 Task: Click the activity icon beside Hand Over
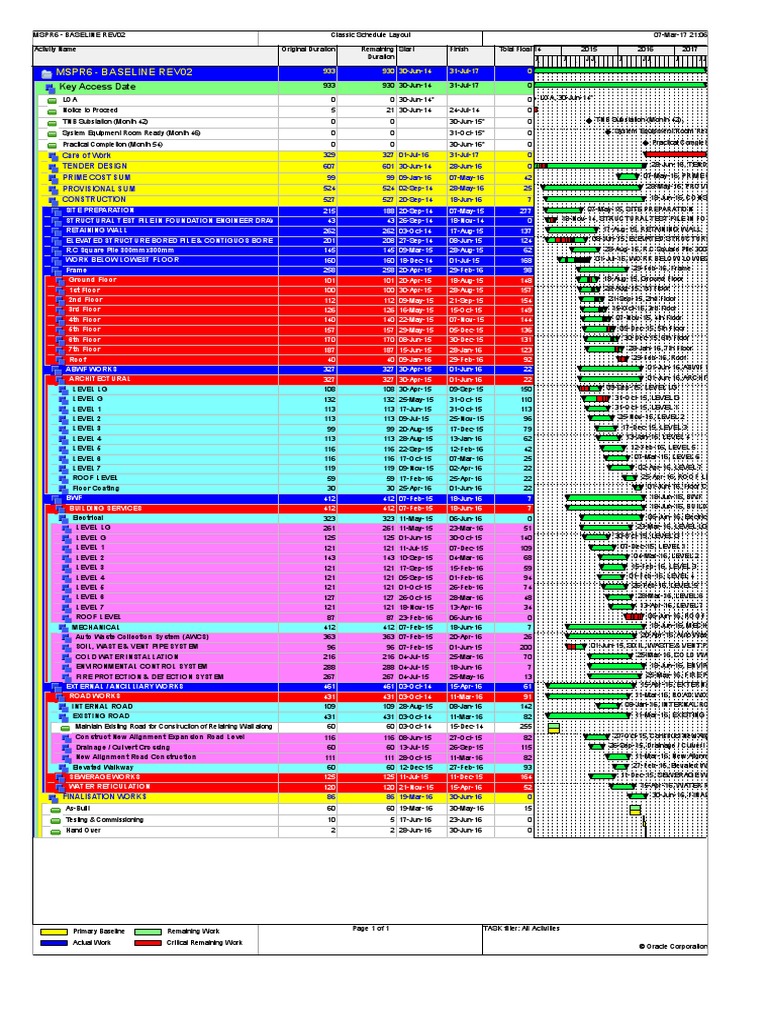[x=56, y=832]
